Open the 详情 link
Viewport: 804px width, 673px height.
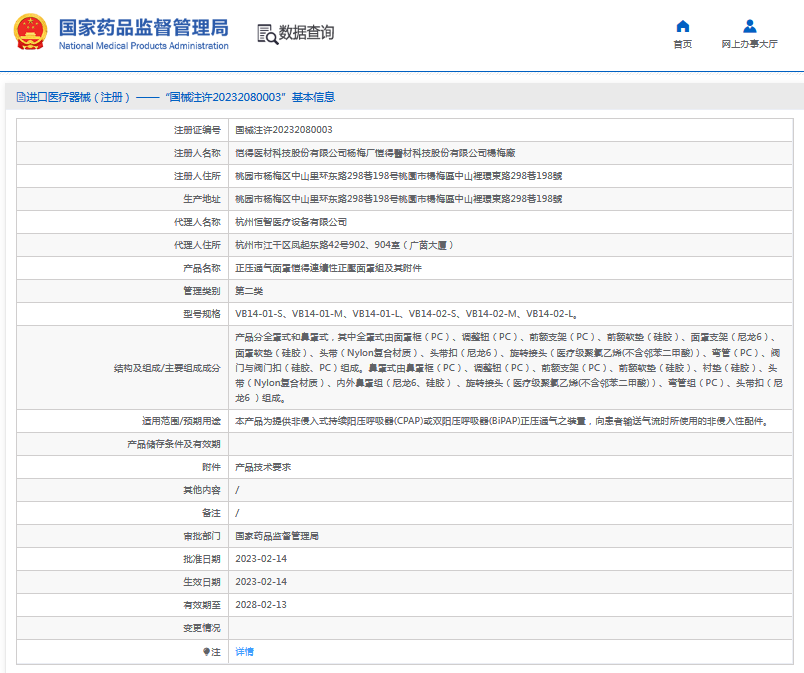pos(245,651)
